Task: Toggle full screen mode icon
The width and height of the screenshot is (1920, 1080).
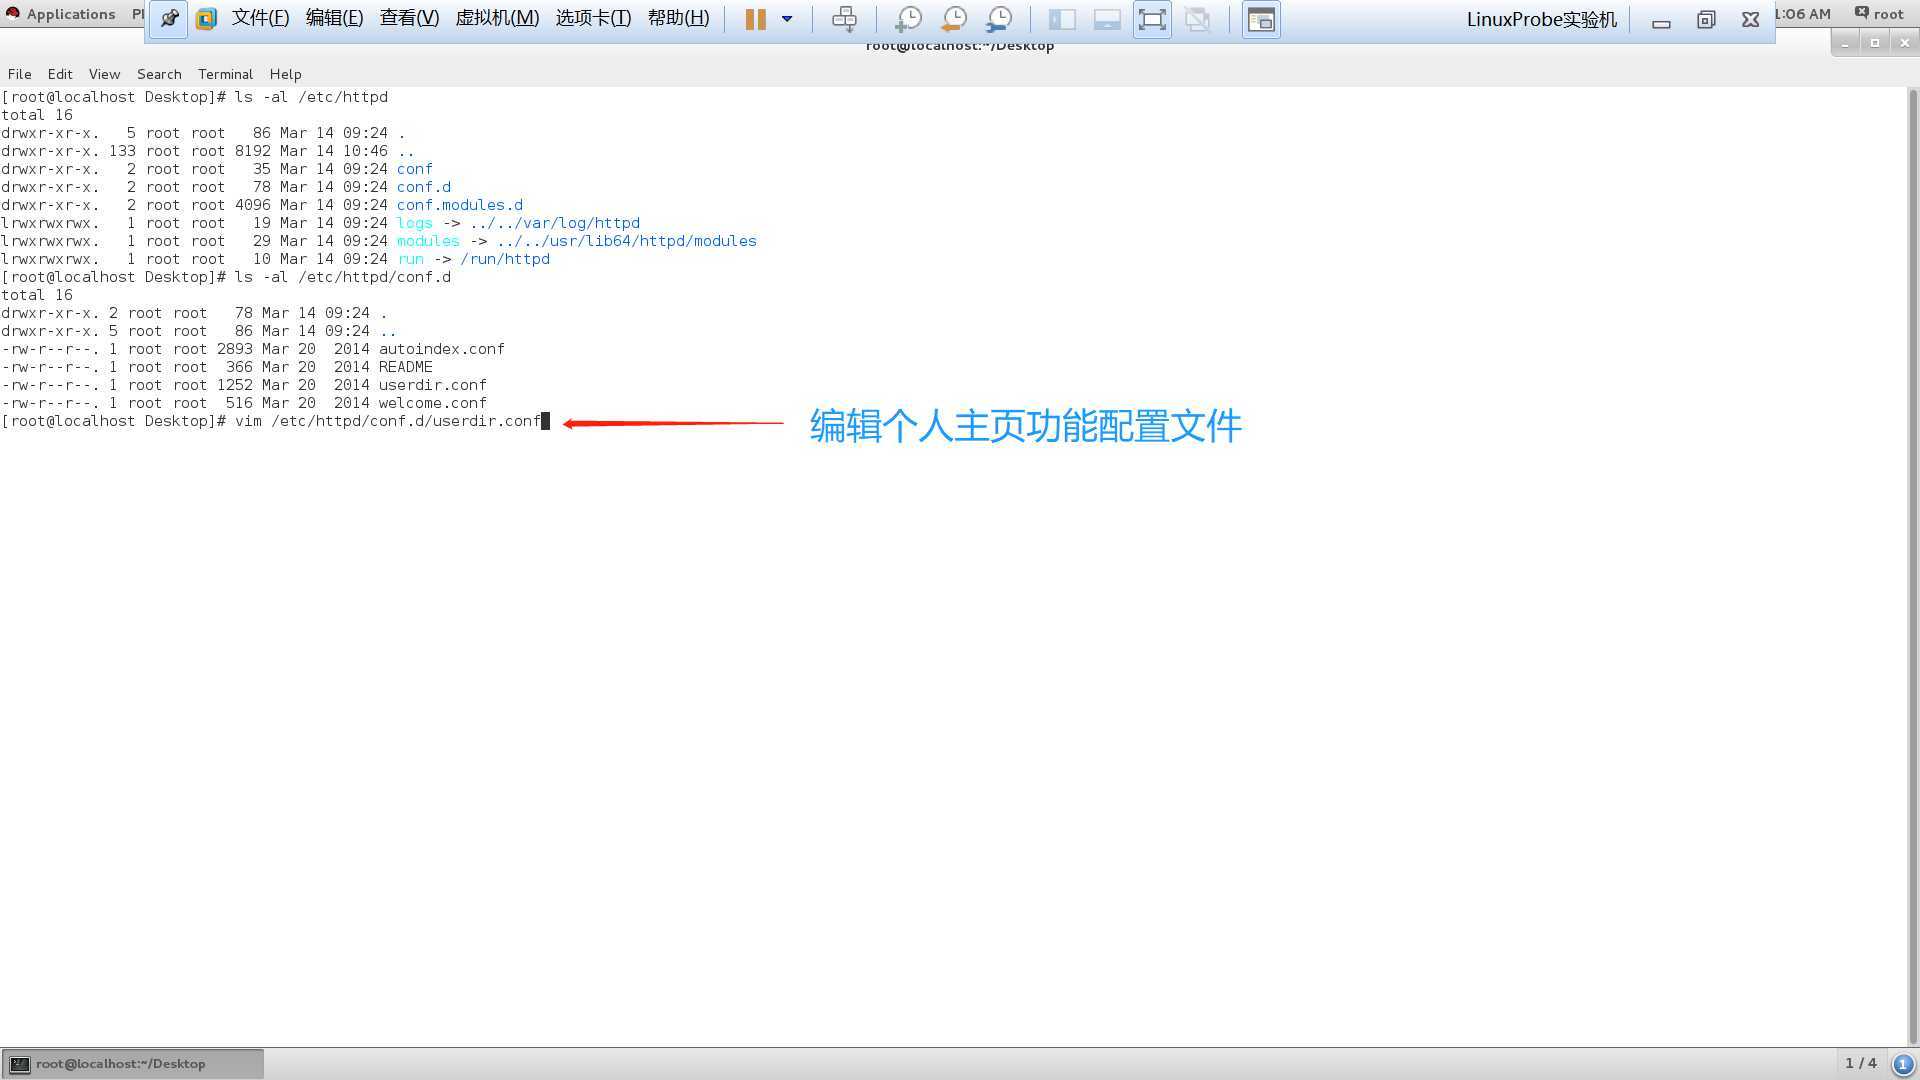Action: (x=1152, y=19)
